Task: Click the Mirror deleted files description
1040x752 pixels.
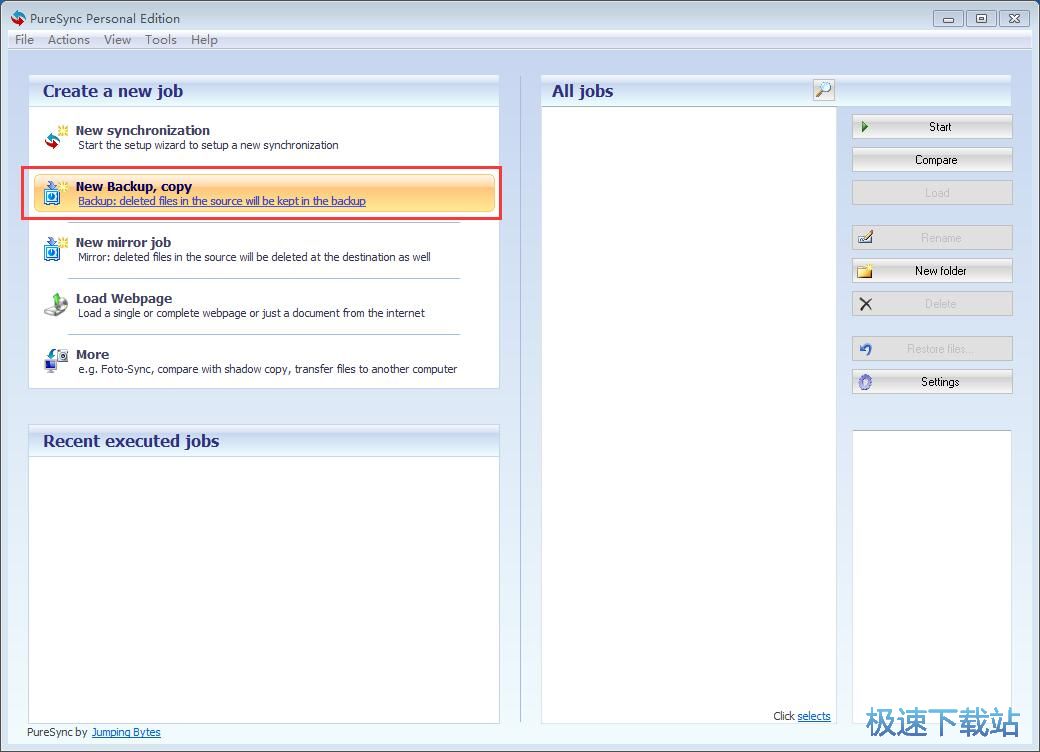Action: pos(254,257)
